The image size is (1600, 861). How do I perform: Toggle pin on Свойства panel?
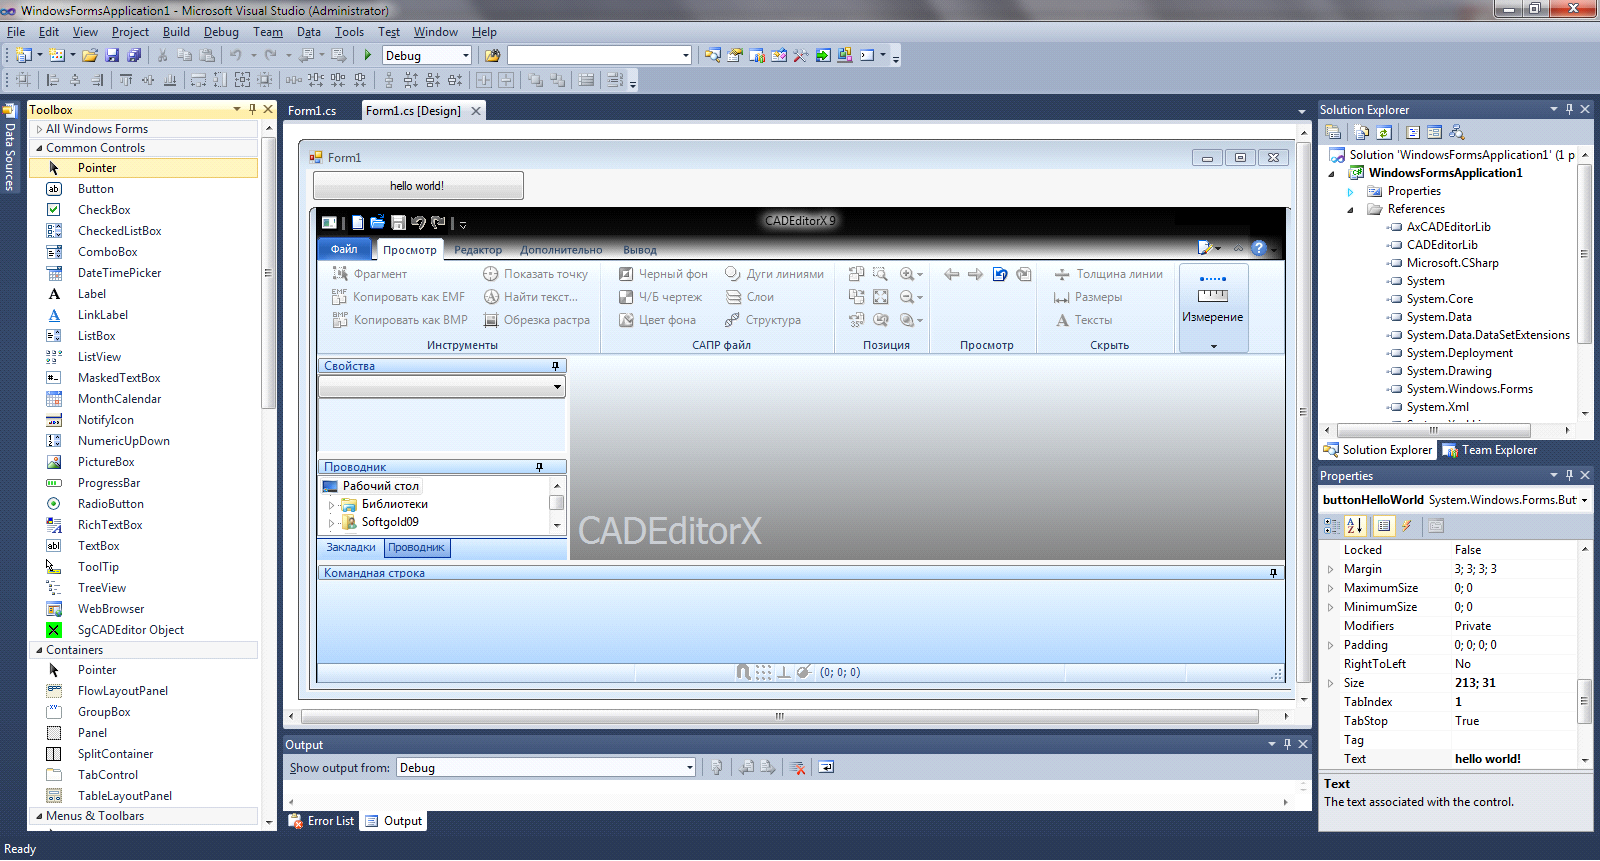[x=556, y=366]
